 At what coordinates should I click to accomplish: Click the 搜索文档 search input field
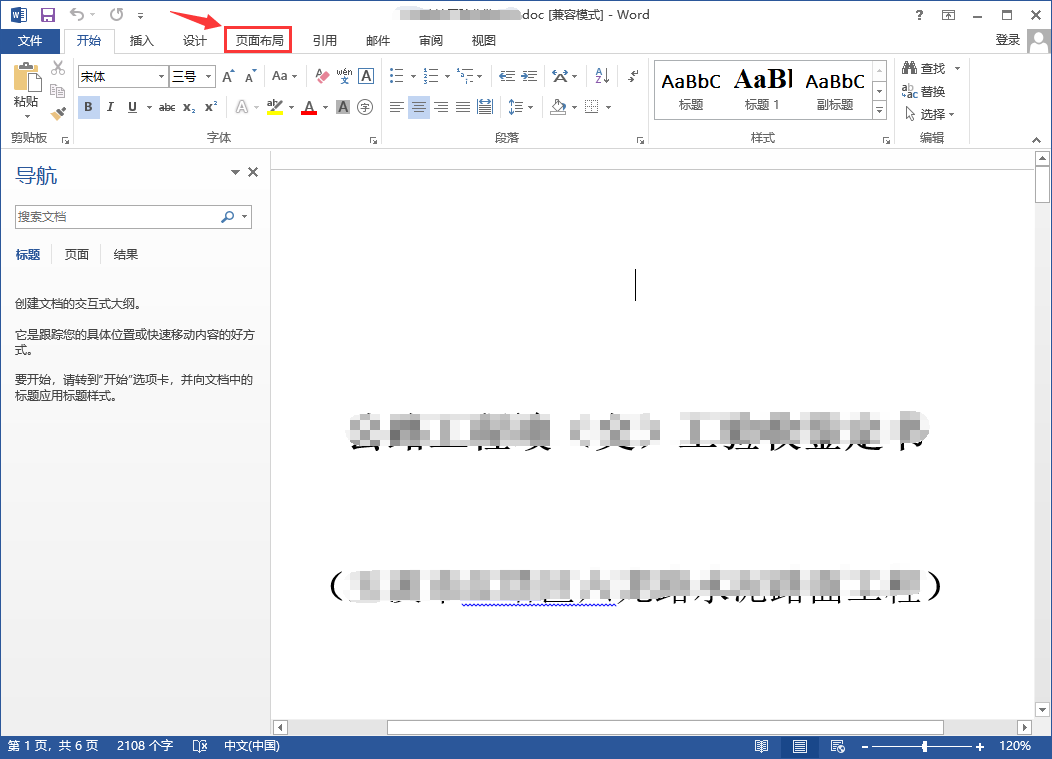117,216
